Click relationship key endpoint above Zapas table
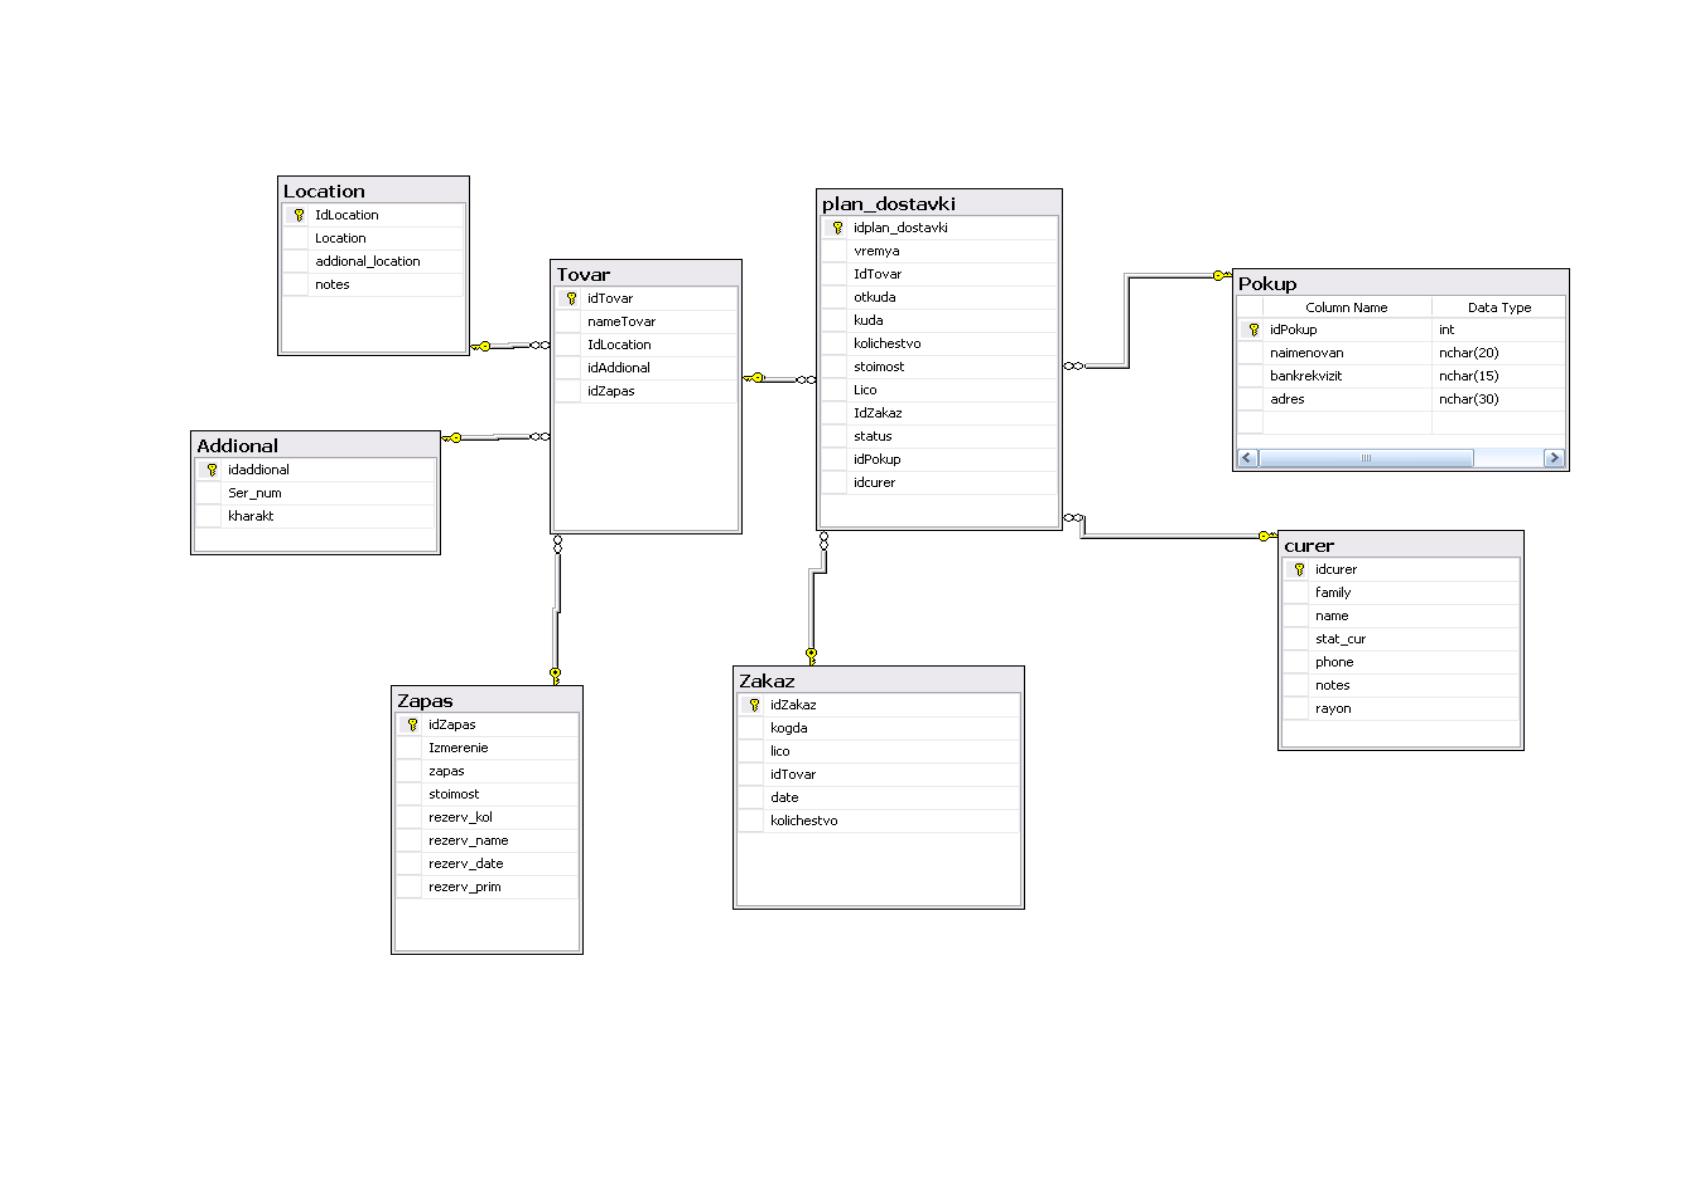 click(x=556, y=675)
